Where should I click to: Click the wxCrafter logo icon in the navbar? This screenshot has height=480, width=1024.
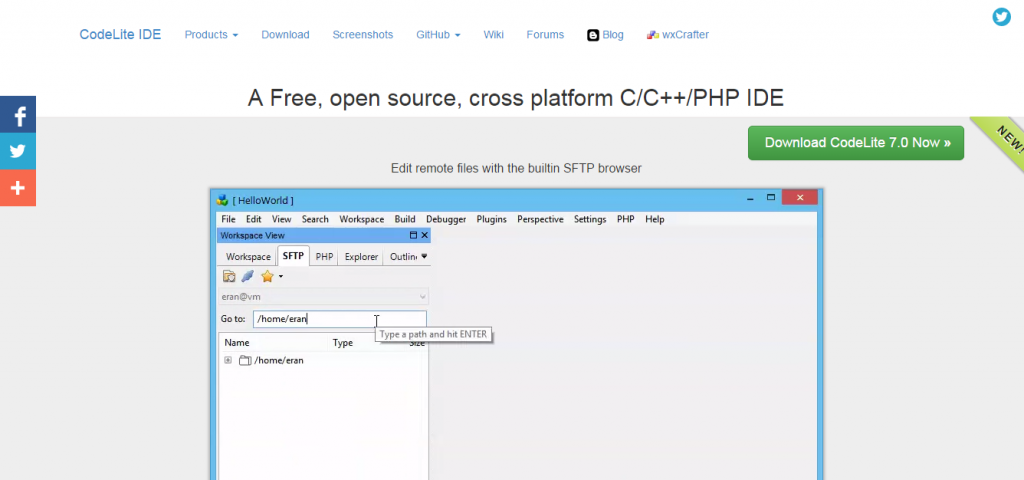652,35
